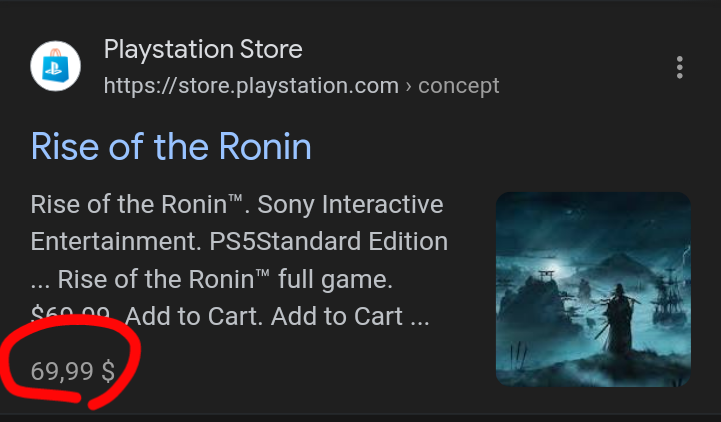Click the PlayStation logo on the bag icon
Image resolution: width=721 pixels, height=422 pixels.
55,70
